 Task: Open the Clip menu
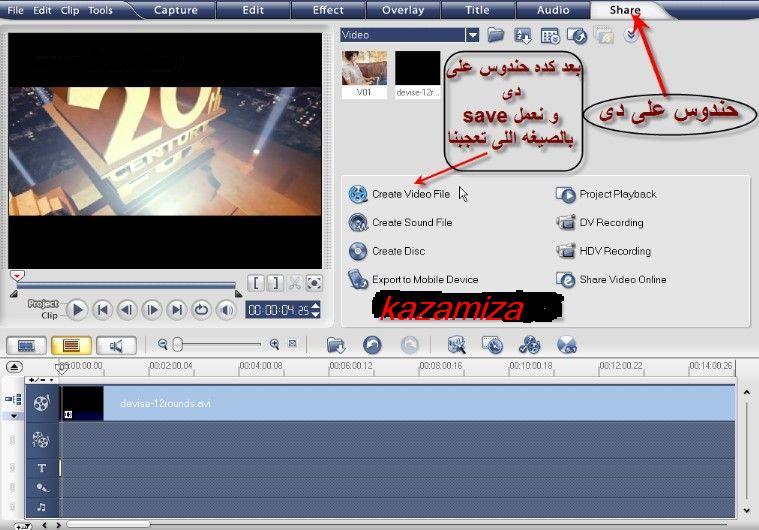pos(70,10)
